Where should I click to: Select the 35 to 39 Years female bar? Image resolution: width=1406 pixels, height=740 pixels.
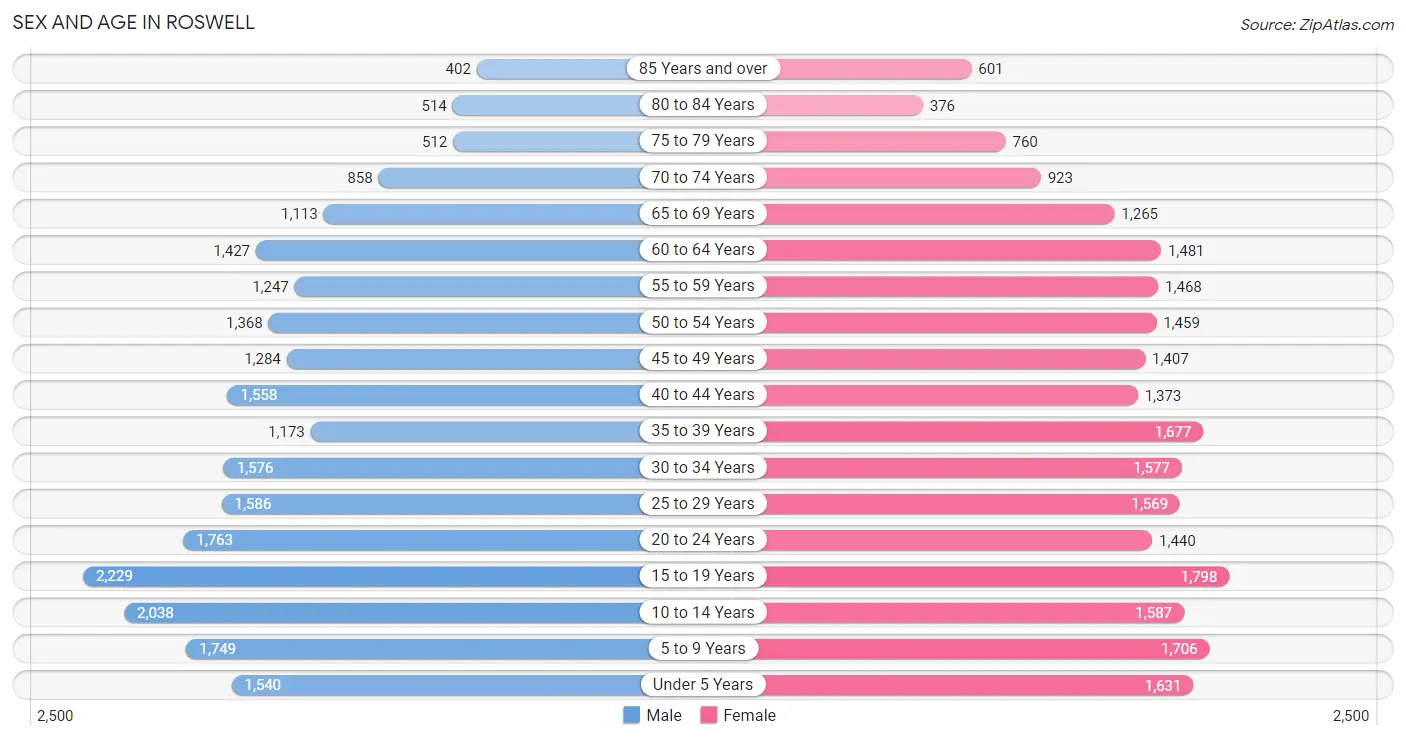(x=953, y=431)
